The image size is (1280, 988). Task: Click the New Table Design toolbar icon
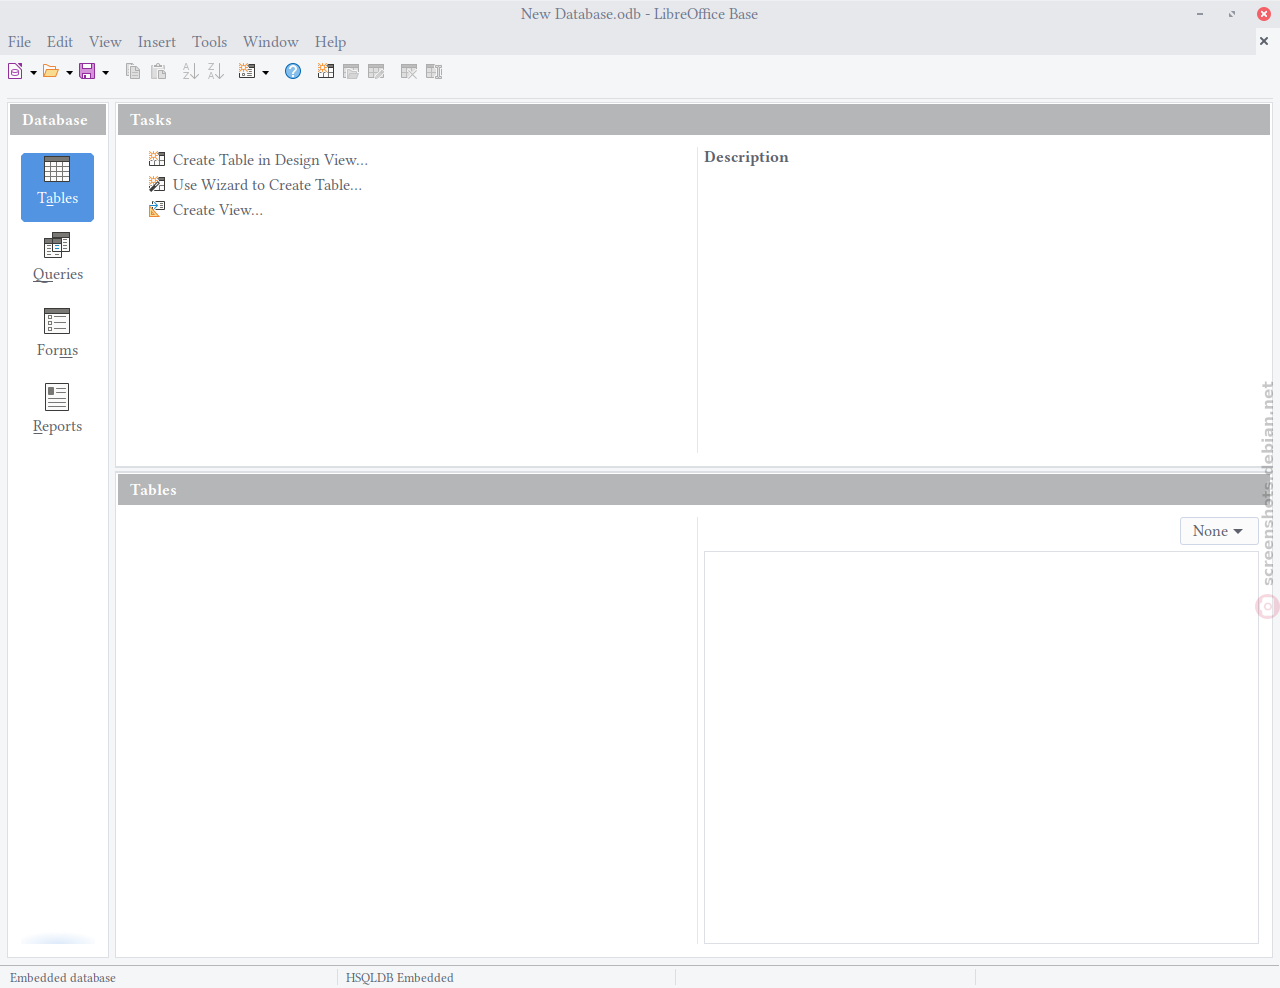(325, 71)
